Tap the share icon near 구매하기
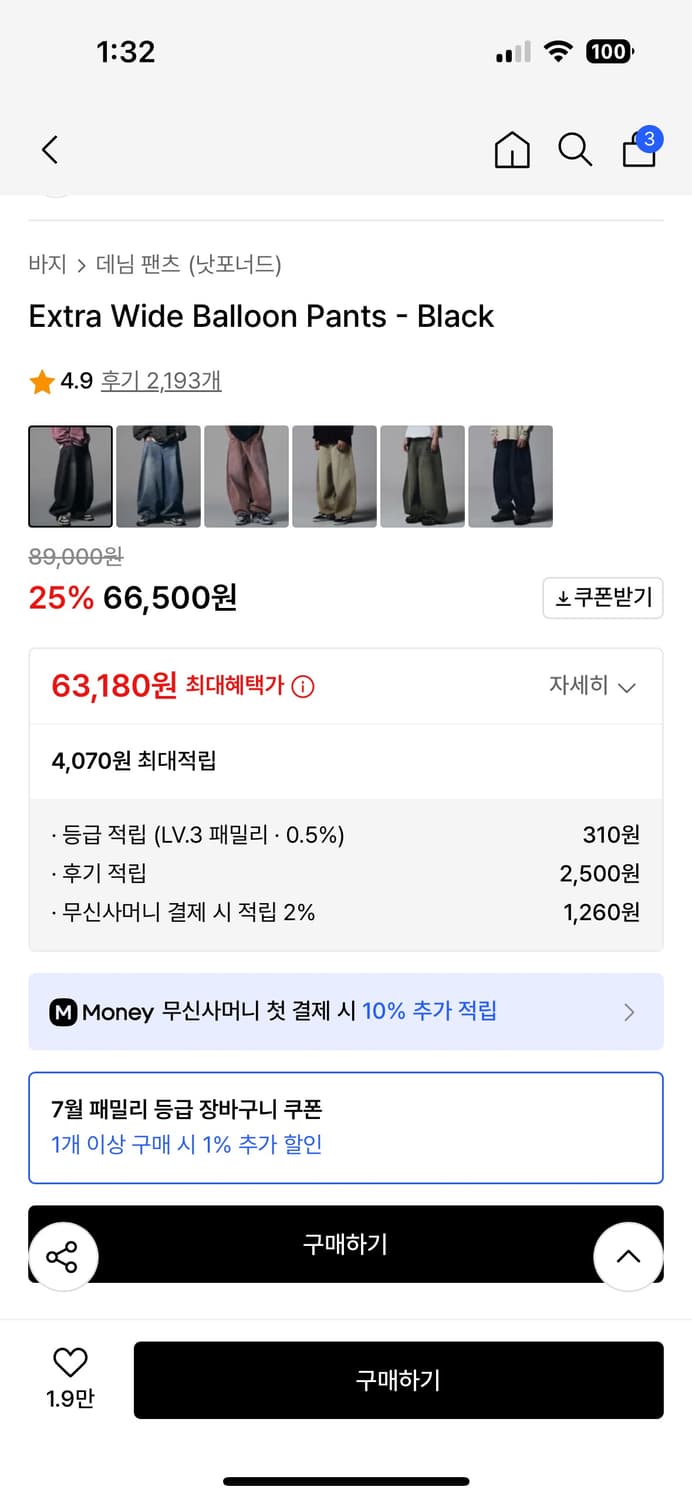The width and height of the screenshot is (692, 1500). pyautogui.click(x=63, y=1258)
